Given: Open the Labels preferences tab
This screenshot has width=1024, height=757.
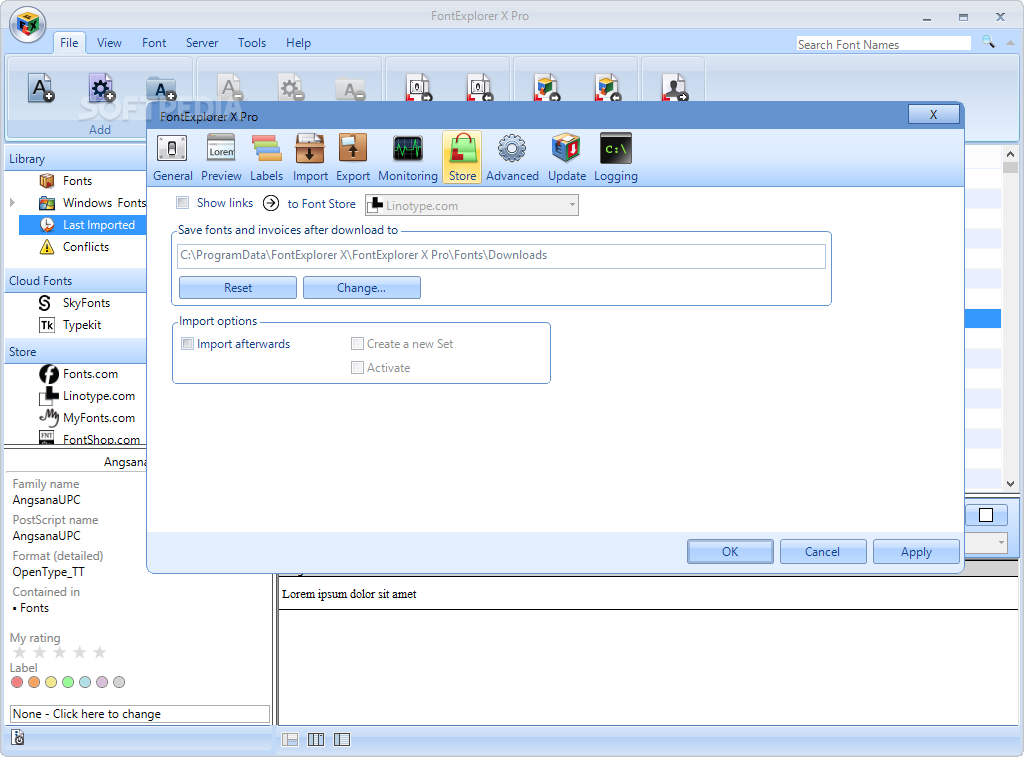Looking at the screenshot, I should tap(266, 157).
